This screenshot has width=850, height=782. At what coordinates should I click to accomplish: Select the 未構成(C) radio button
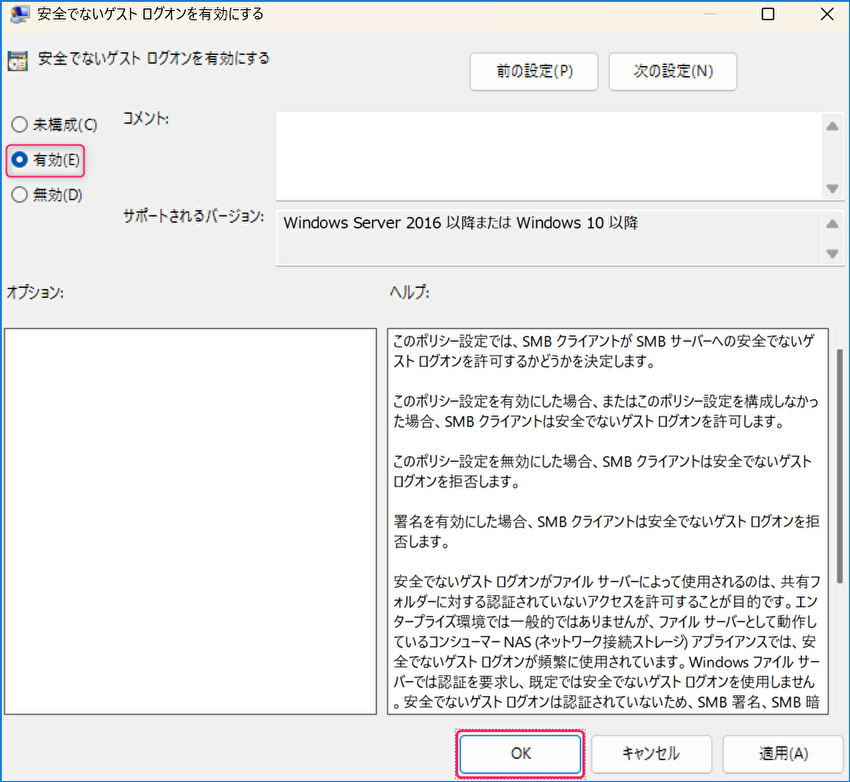(x=19, y=125)
